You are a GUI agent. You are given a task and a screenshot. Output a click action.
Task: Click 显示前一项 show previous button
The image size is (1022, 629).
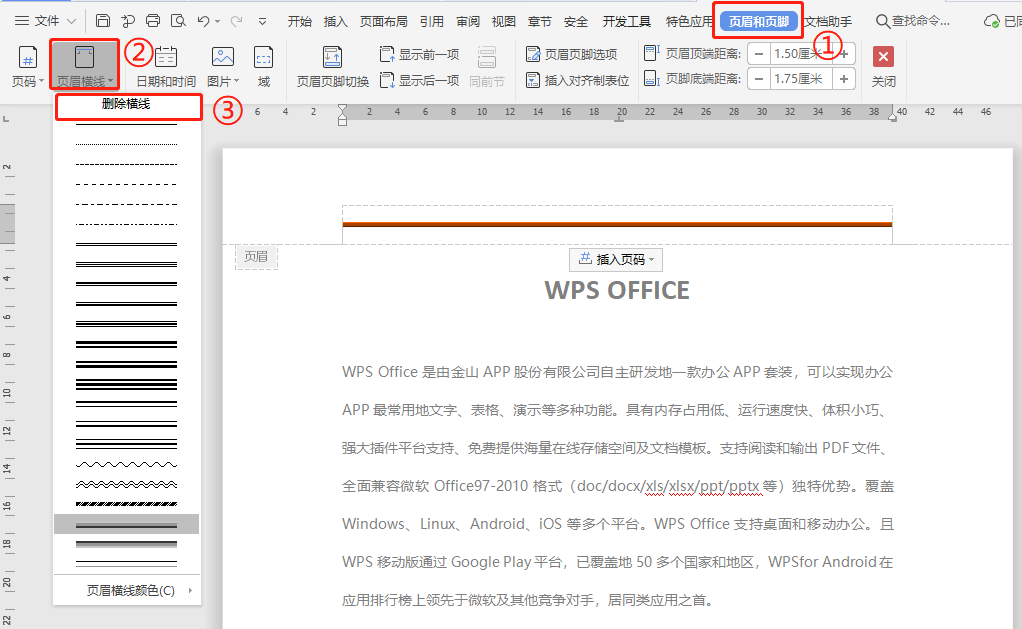[419, 55]
